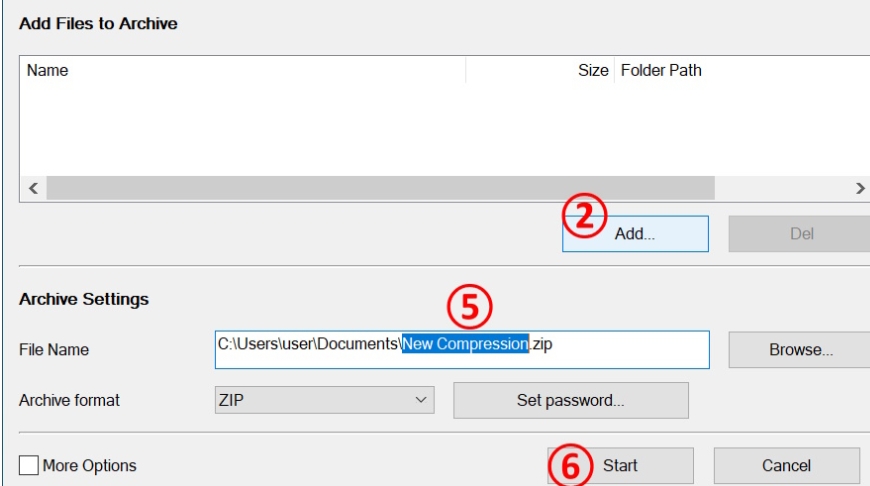Click the left scroll arrow of the file list

click(33, 188)
